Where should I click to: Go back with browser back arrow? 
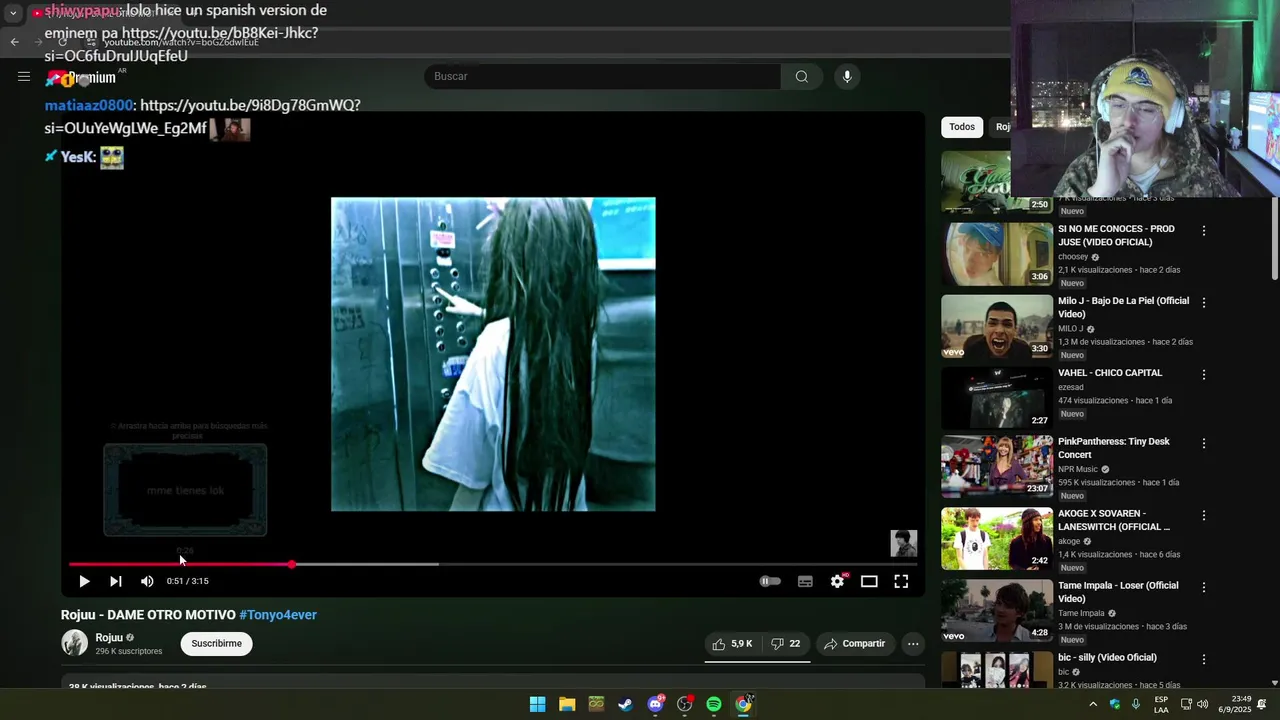(x=15, y=42)
